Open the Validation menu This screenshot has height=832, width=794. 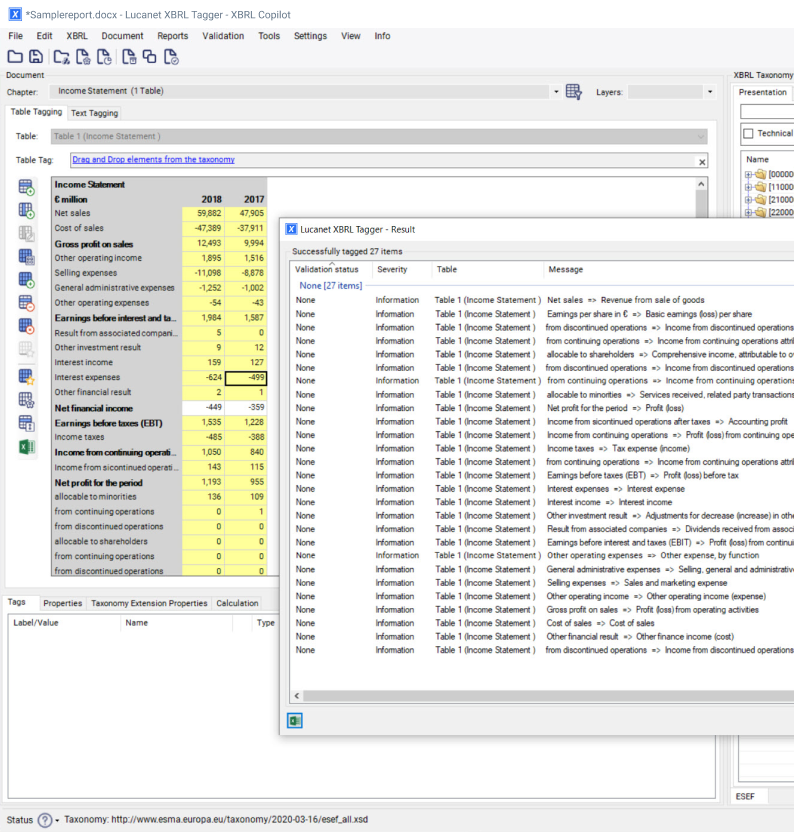222,36
